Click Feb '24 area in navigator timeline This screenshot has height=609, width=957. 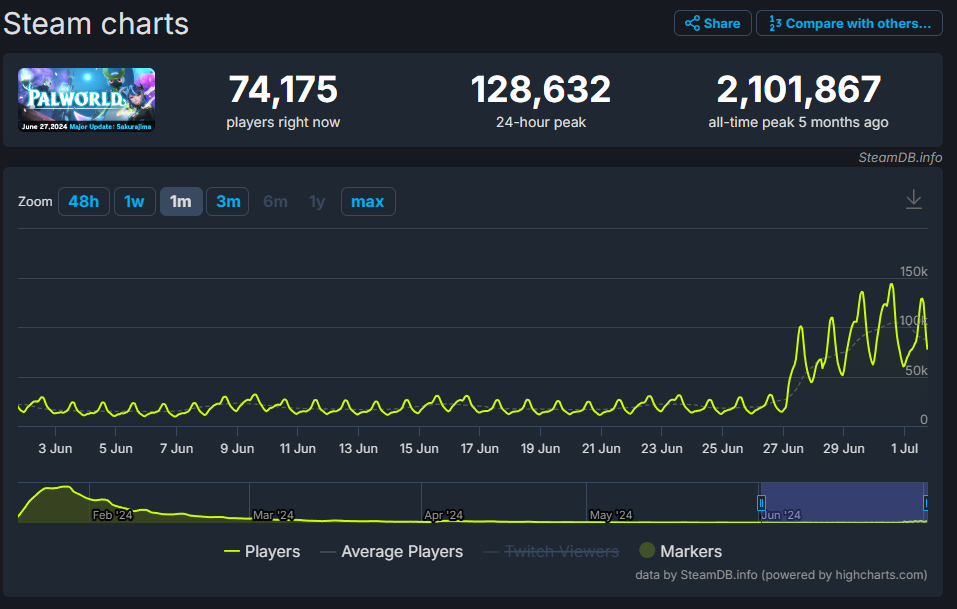tap(112, 514)
